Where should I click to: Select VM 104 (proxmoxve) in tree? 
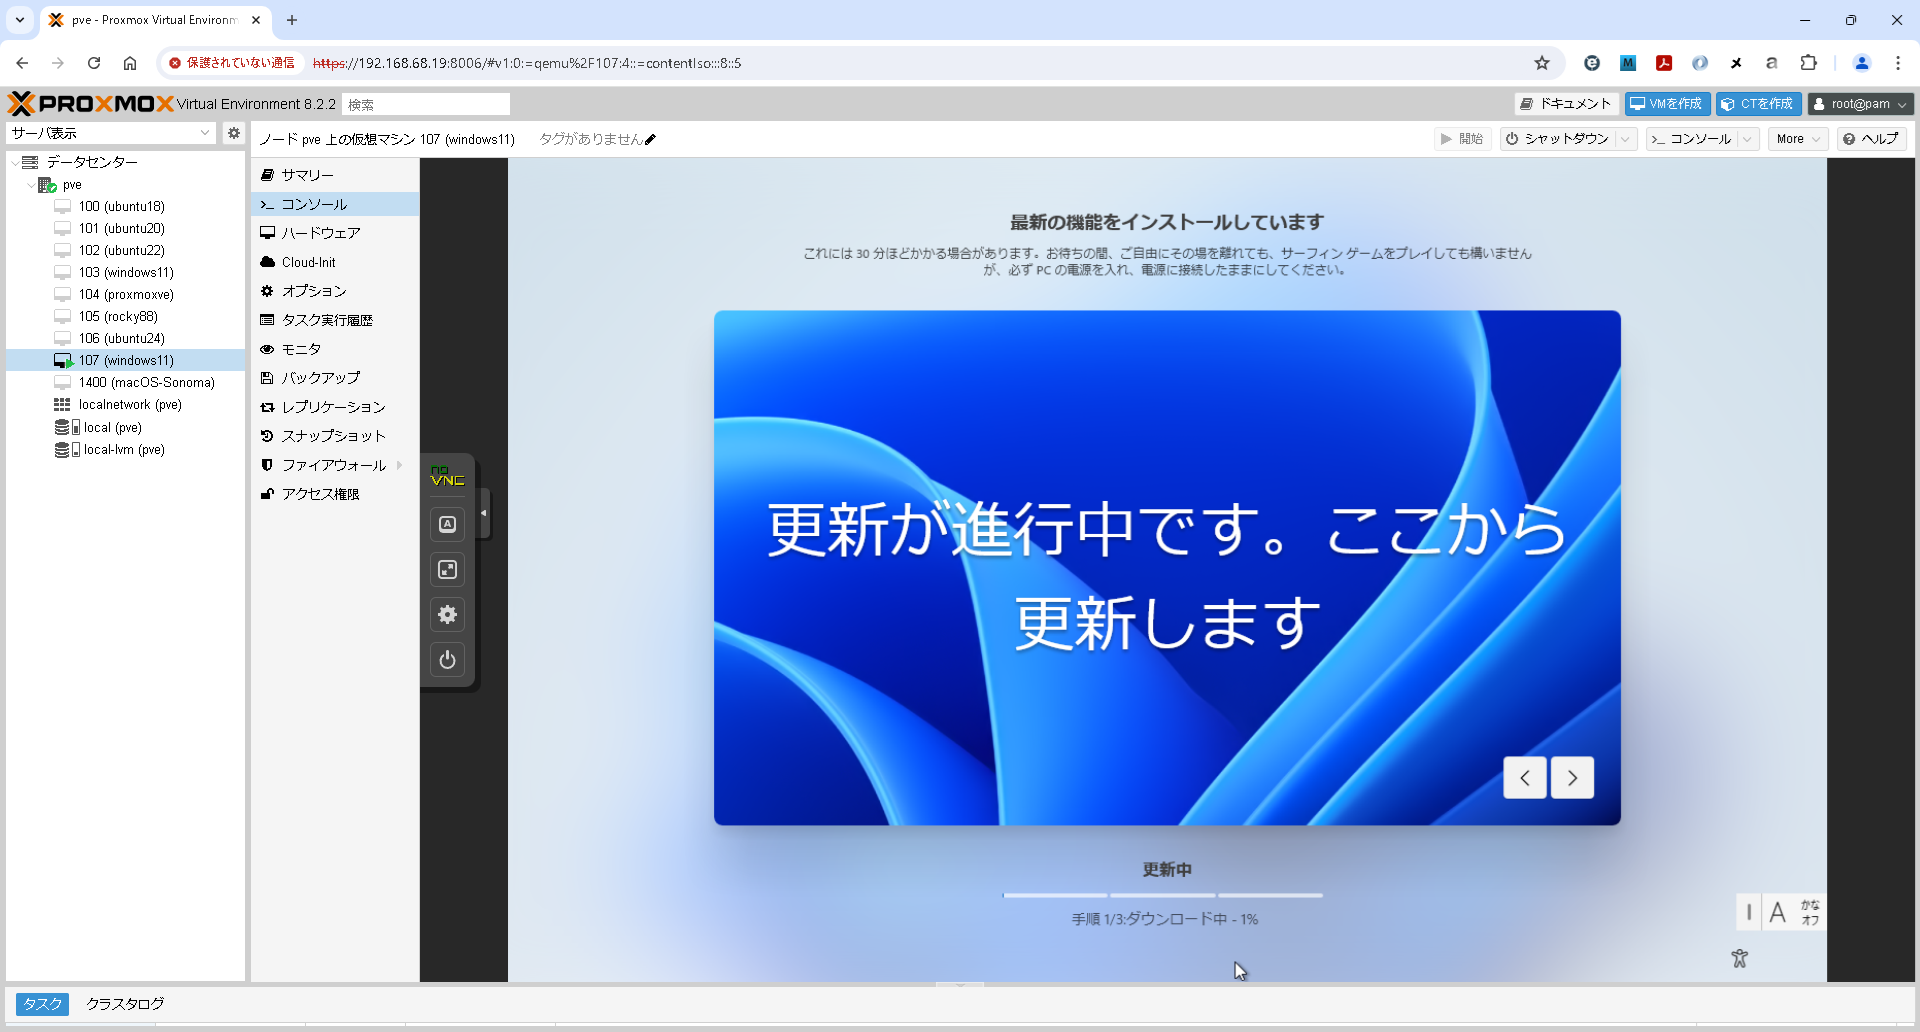[x=126, y=295]
